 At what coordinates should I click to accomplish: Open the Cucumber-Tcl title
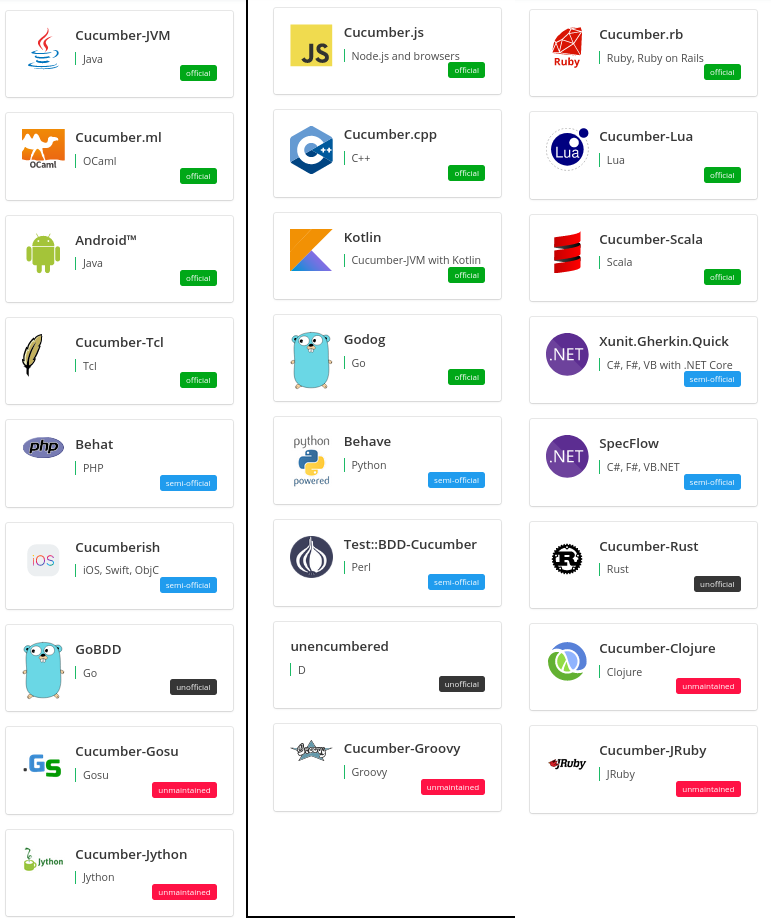pos(119,342)
